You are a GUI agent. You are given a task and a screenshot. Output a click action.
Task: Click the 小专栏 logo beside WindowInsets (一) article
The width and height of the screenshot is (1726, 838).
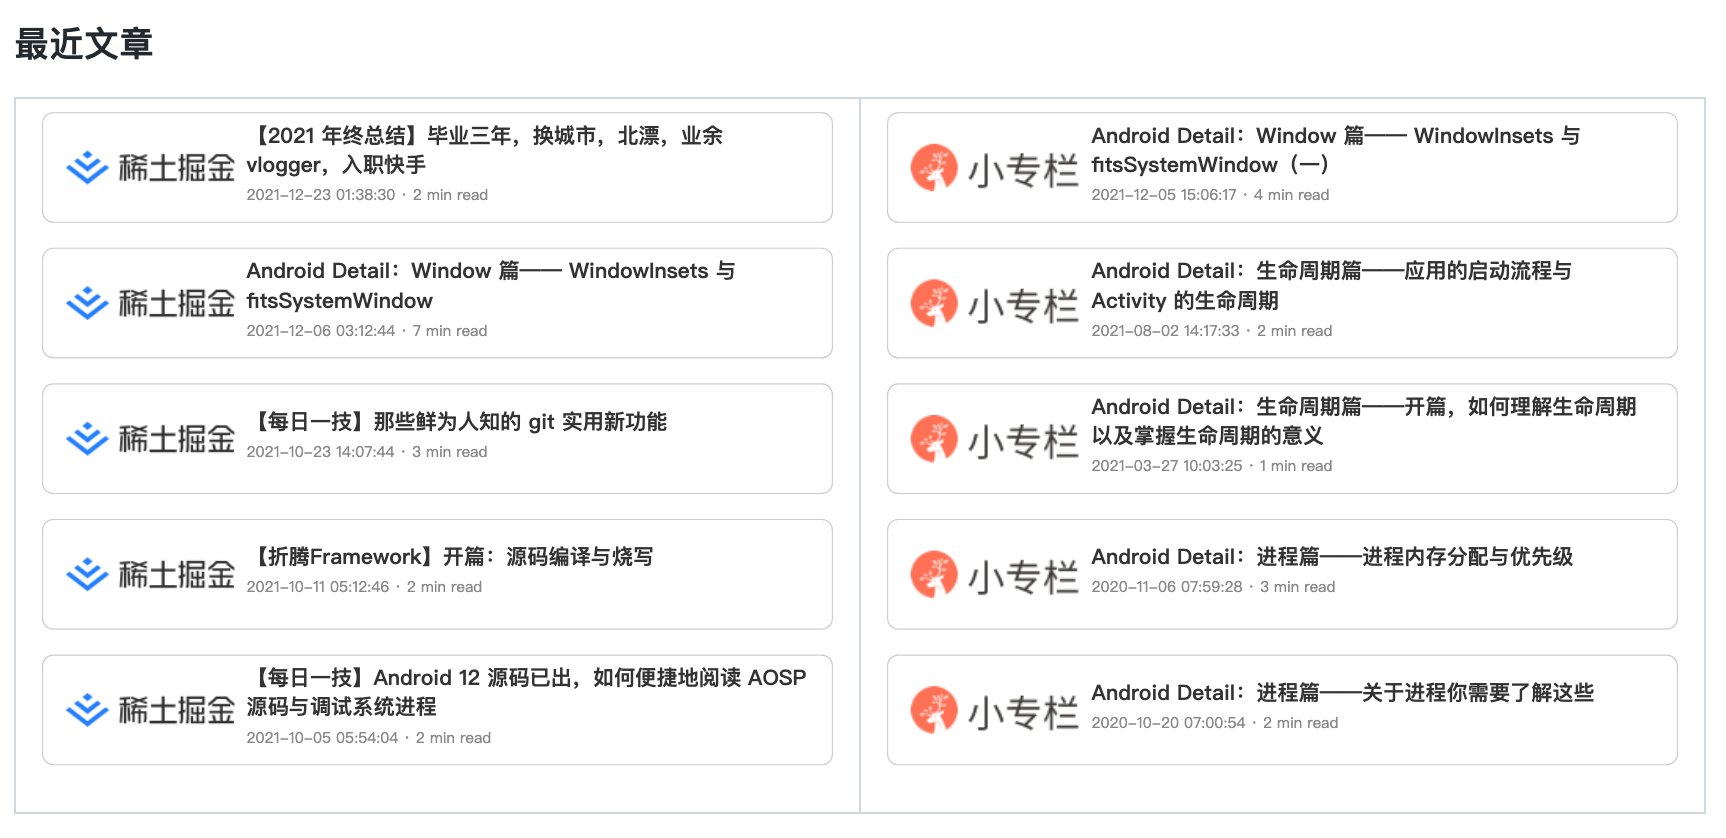point(994,168)
